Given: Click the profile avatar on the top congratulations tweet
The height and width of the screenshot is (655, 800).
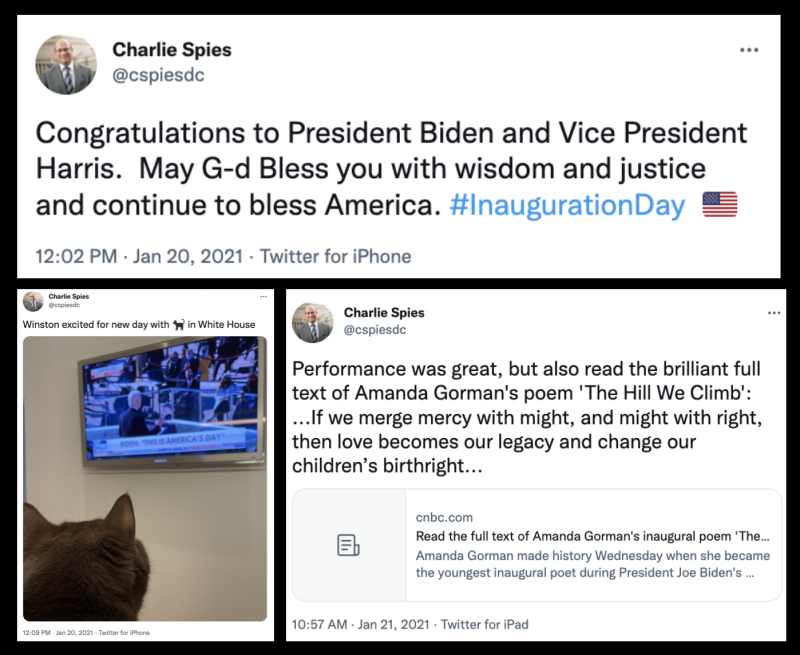Looking at the screenshot, I should point(67,64).
